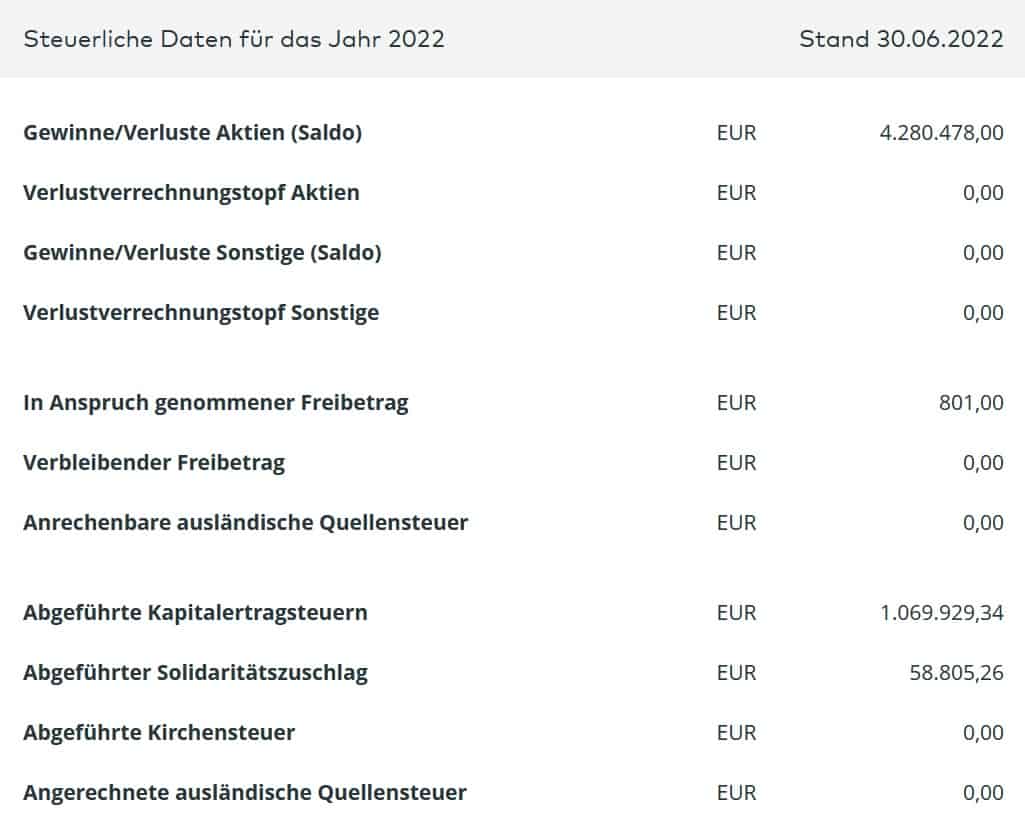The height and width of the screenshot is (822, 1025).
Task: Select the "Verlustverrechnungstopf Aktien" row label
Action: [x=191, y=192]
